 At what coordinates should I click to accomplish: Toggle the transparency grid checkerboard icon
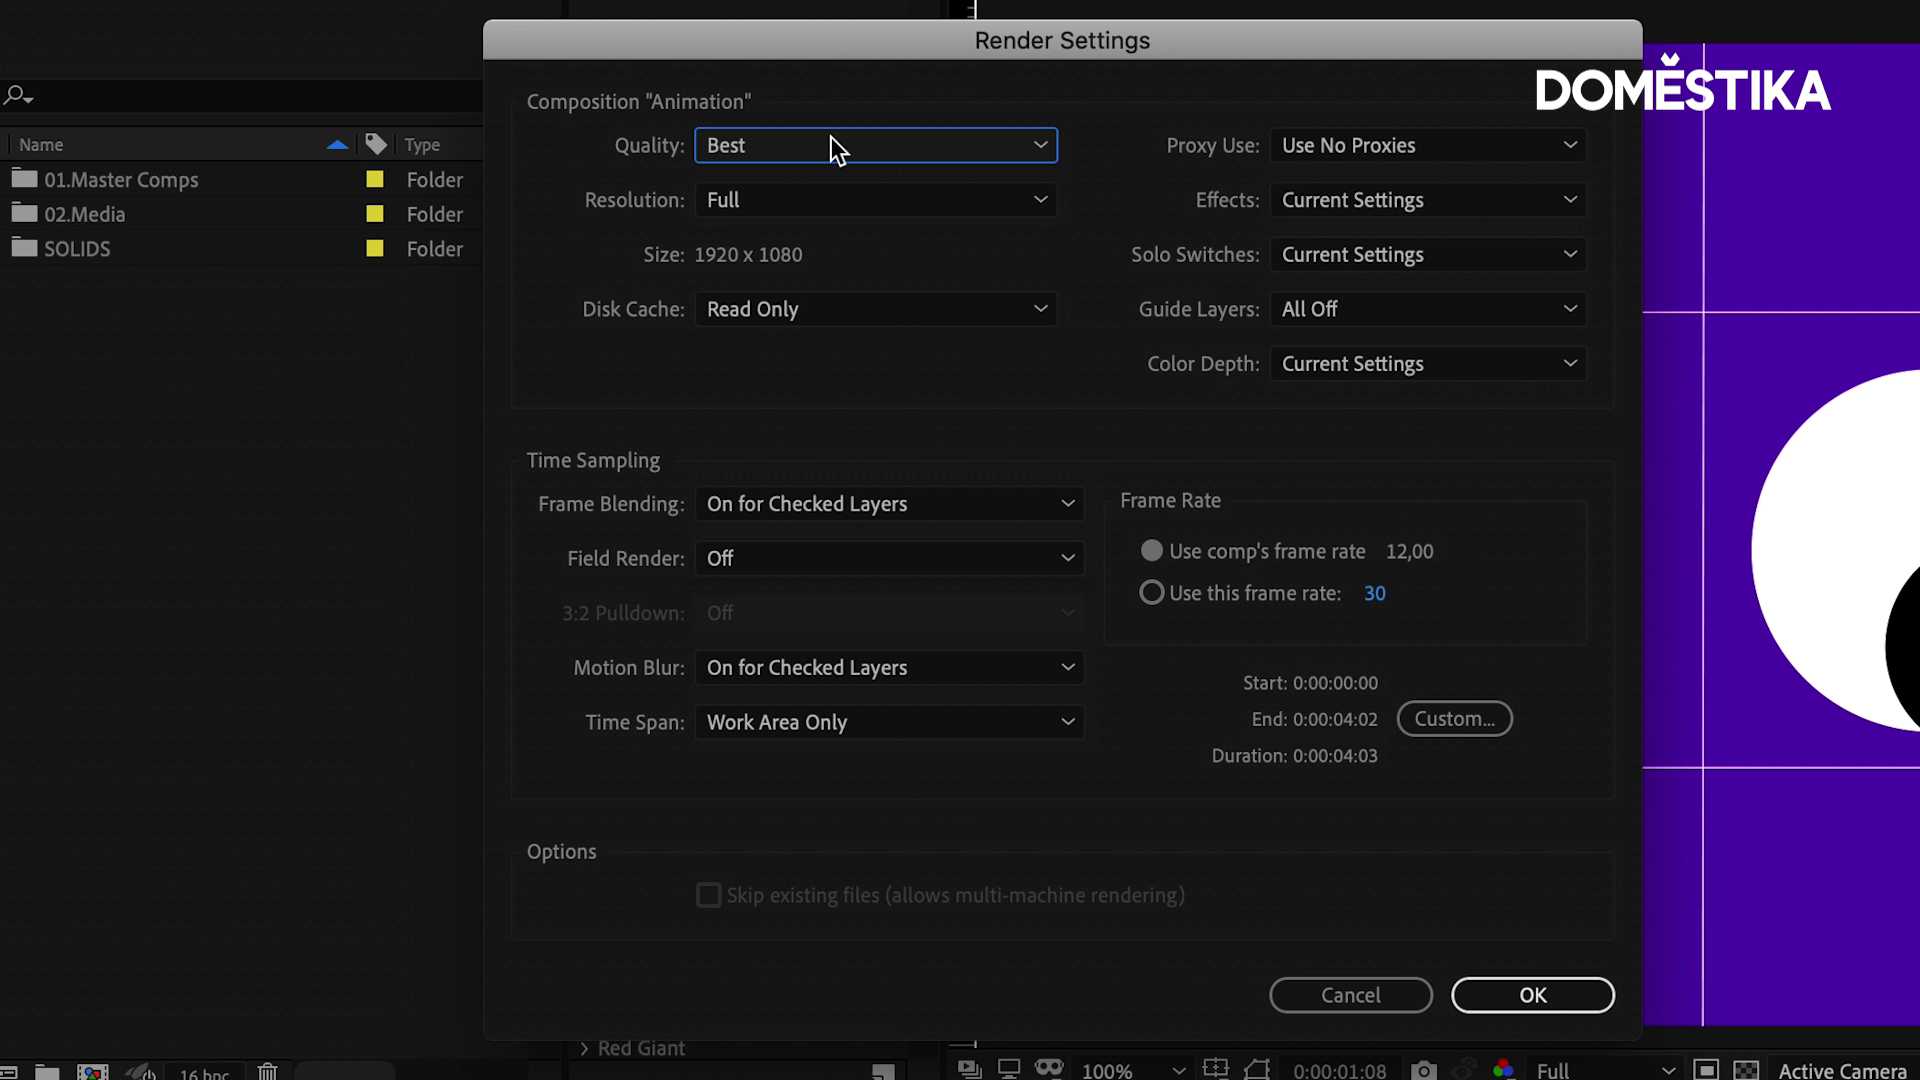point(1746,1070)
